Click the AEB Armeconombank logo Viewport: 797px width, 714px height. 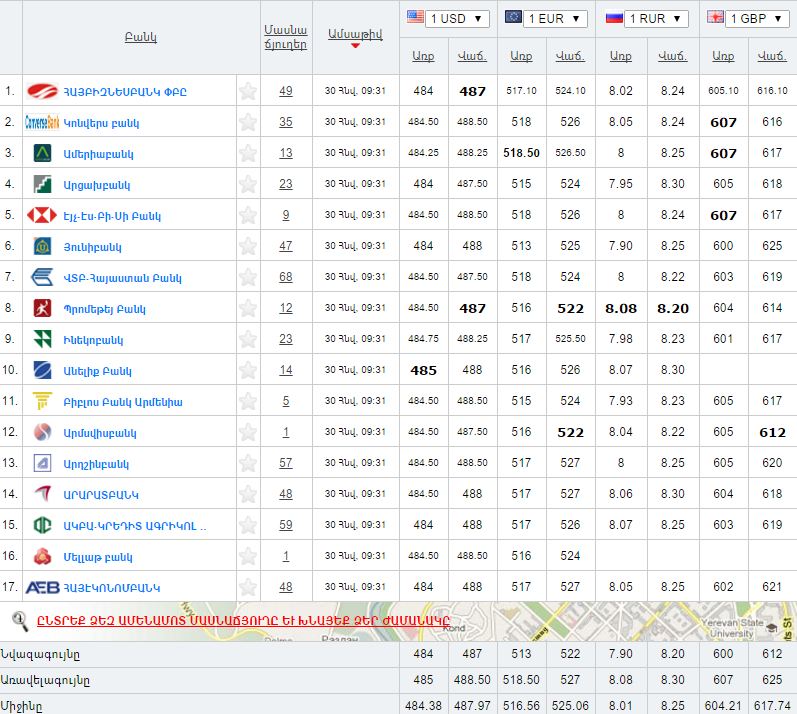pyautogui.click(x=42, y=588)
